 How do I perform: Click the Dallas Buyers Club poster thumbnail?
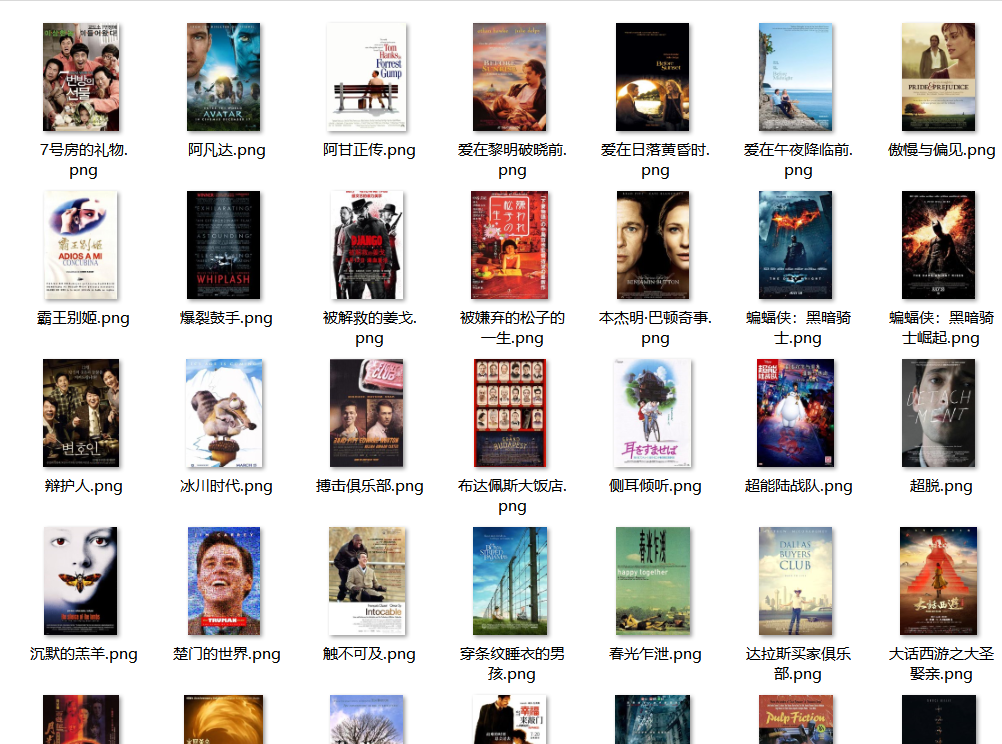[x=796, y=581]
